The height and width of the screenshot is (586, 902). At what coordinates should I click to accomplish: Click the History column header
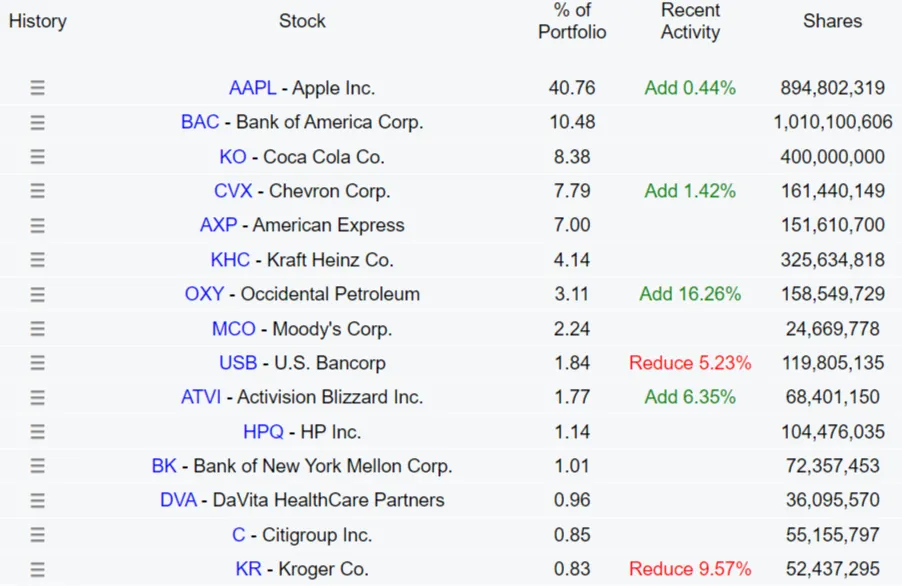pyautogui.click(x=37, y=21)
